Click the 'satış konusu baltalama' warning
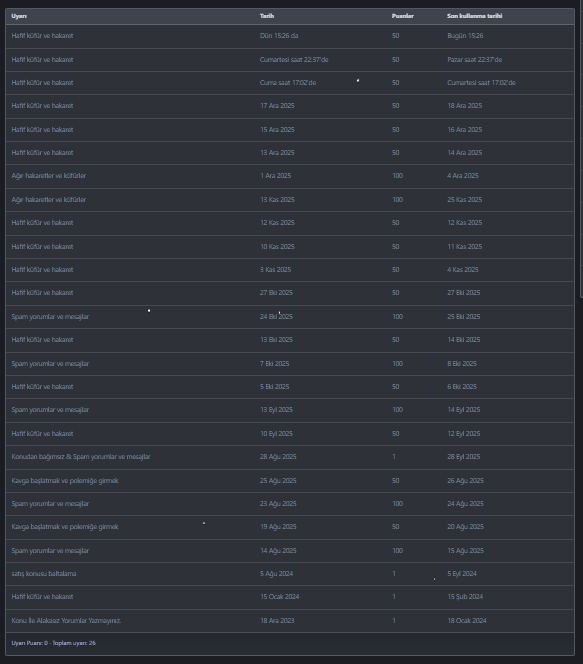The image size is (583, 664). coord(290,574)
